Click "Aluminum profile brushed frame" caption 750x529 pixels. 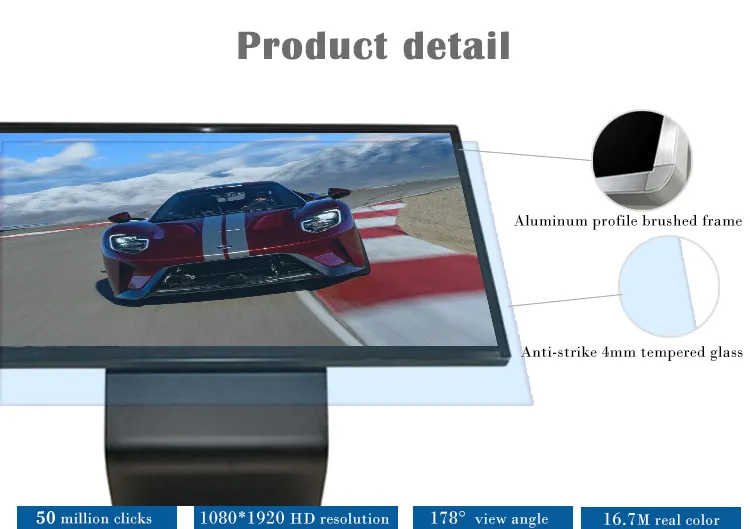coord(628,221)
